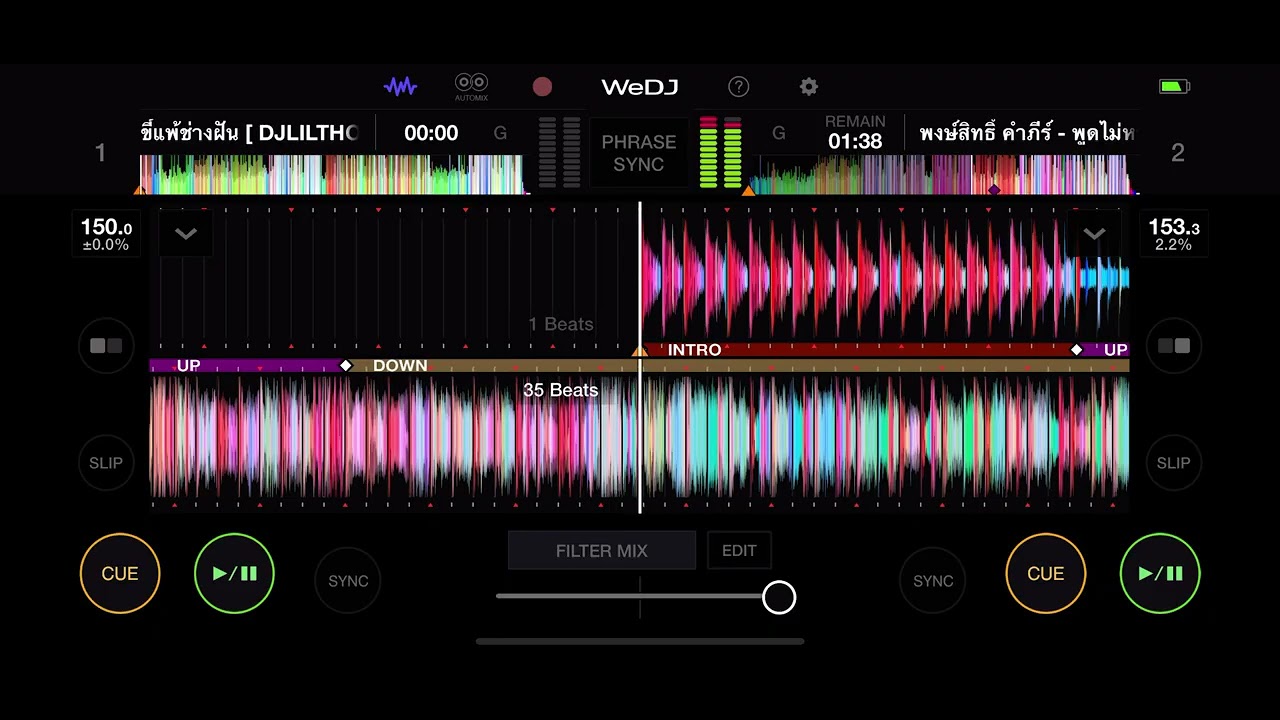Enable SYNC on deck 2
Image resolution: width=1280 pixels, height=720 pixels.
click(933, 581)
